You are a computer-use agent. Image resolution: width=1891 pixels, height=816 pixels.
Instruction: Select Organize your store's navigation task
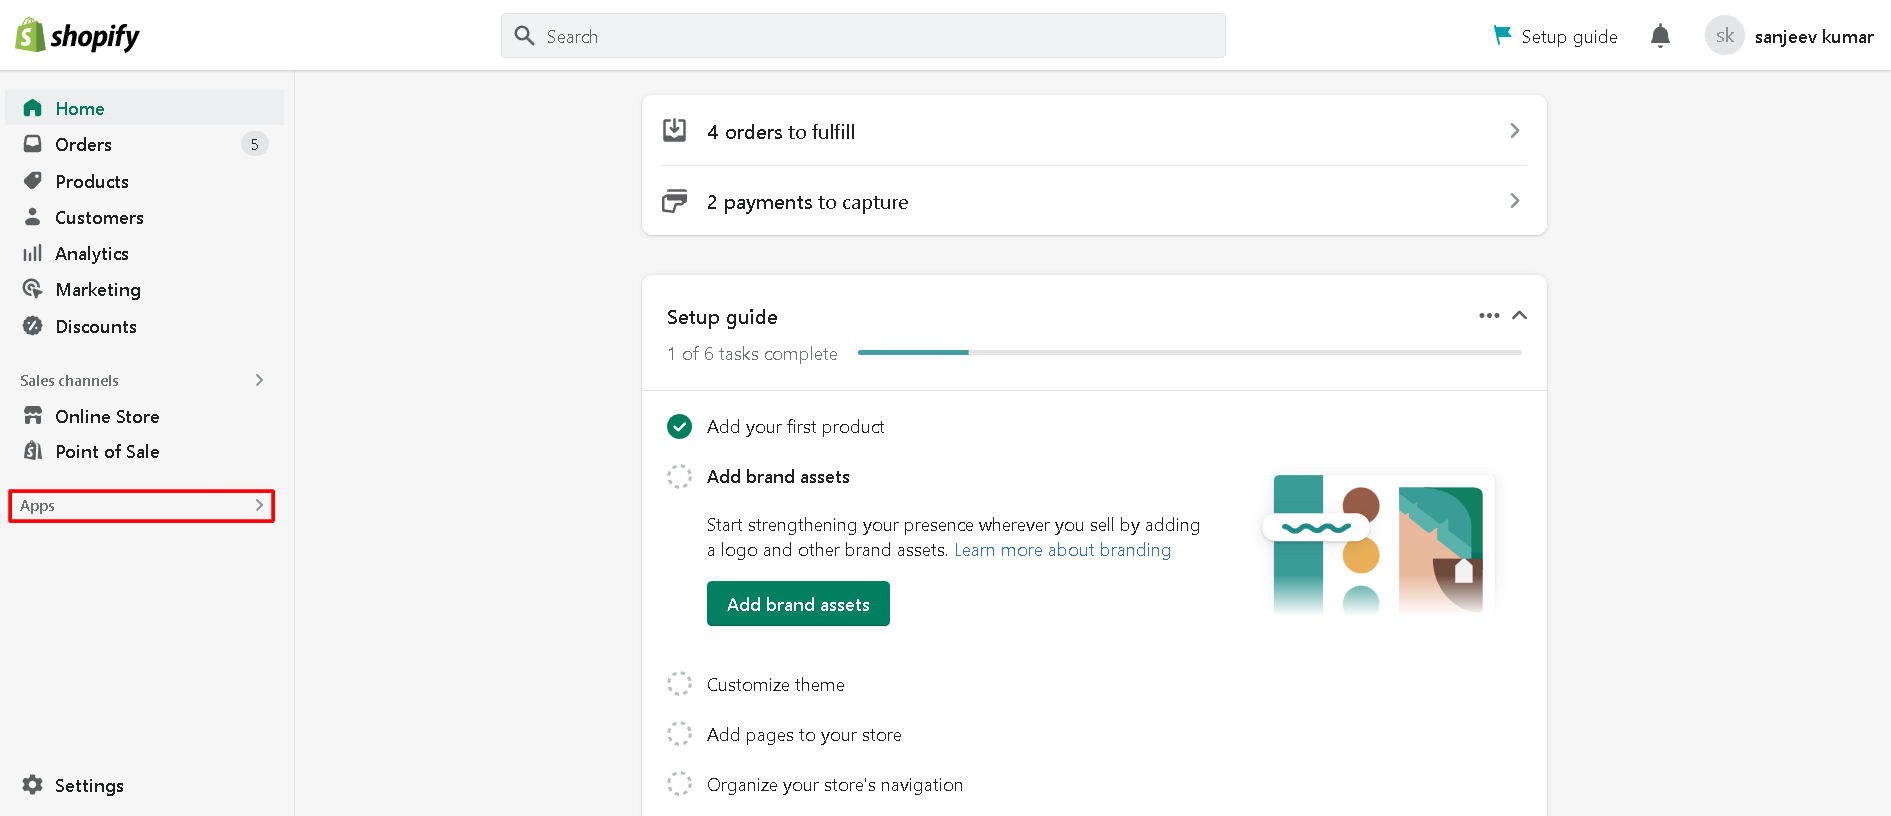(835, 785)
